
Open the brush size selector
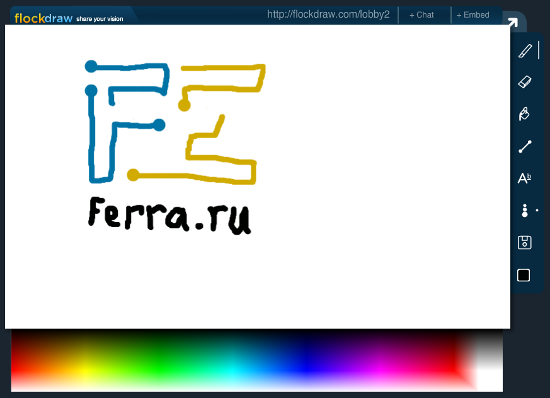525,210
